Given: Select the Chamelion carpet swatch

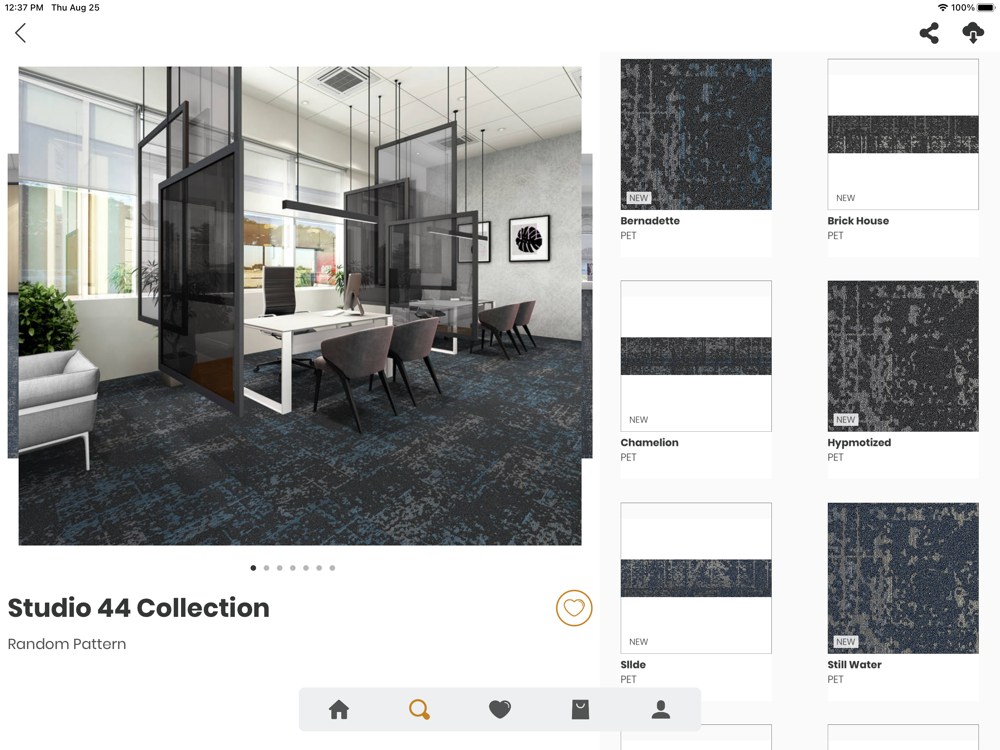Looking at the screenshot, I should (x=696, y=356).
